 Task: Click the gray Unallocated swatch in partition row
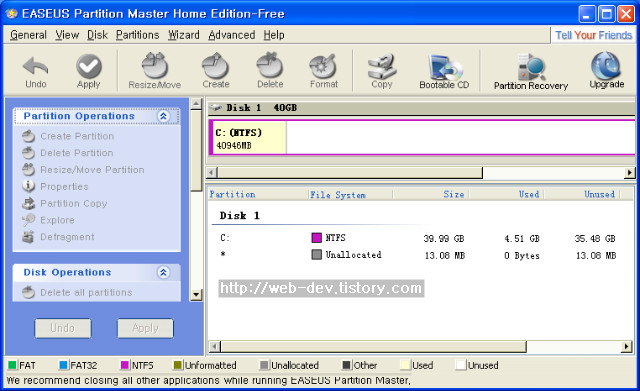click(x=316, y=255)
